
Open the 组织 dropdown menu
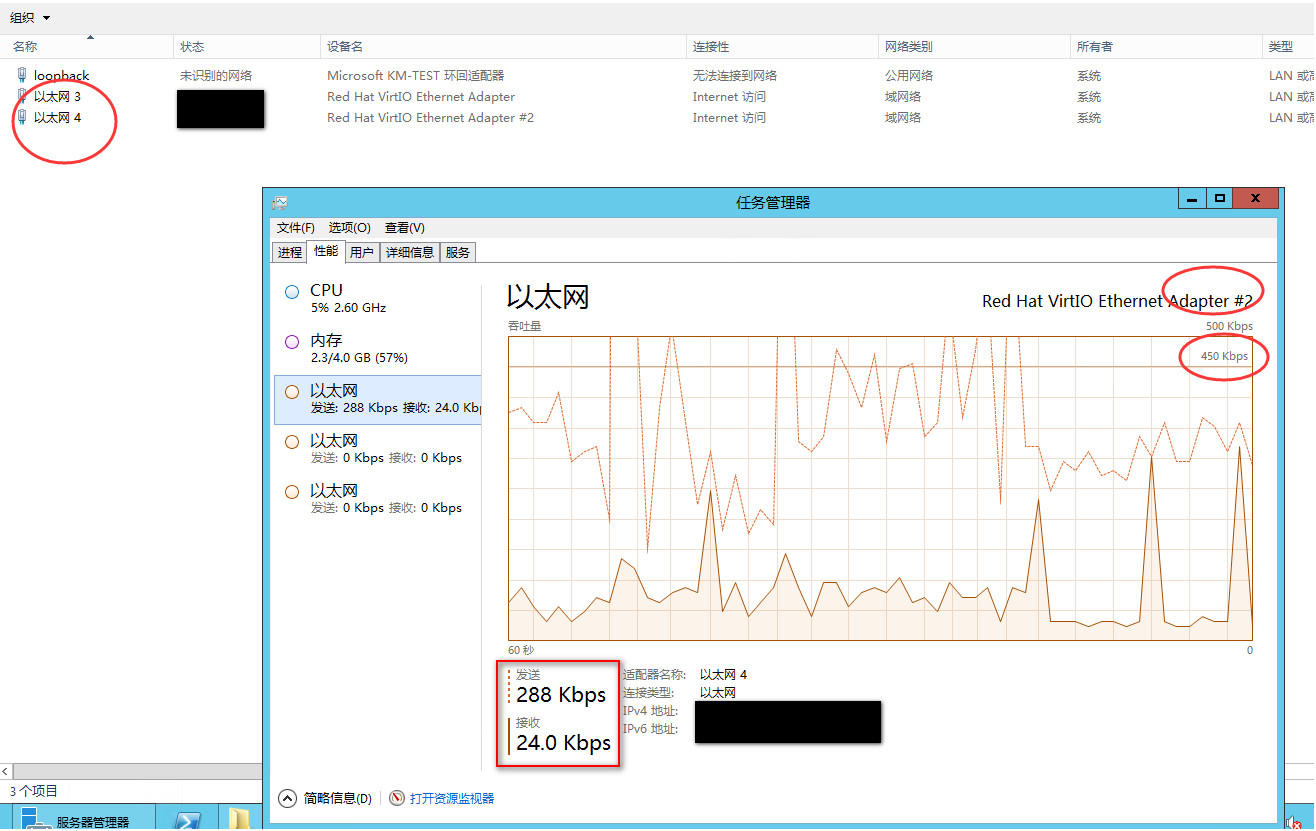click(x=30, y=18)
